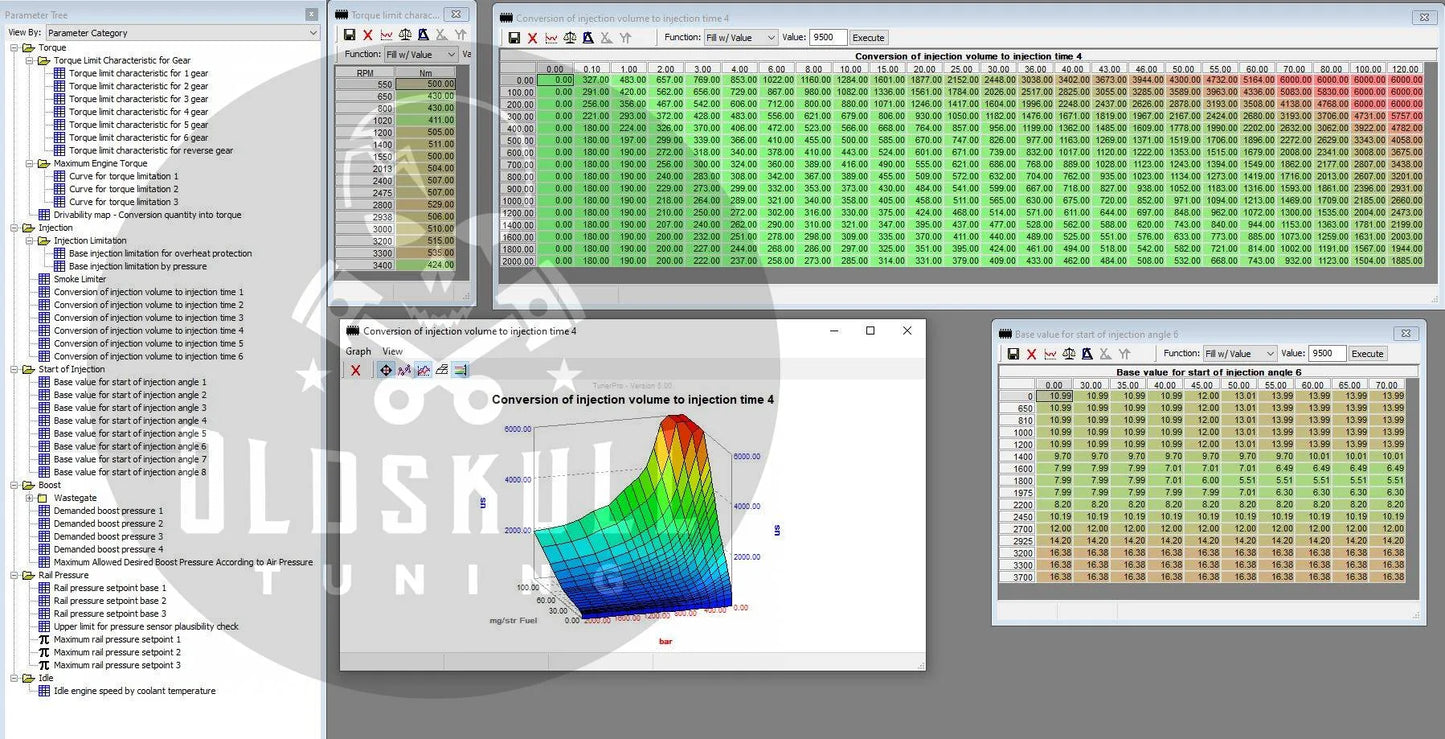This screenshot has height=739, width=1445.
Task: Click scales compare icon in injection angle 6 toolbar
Action: coord(1069,354)
